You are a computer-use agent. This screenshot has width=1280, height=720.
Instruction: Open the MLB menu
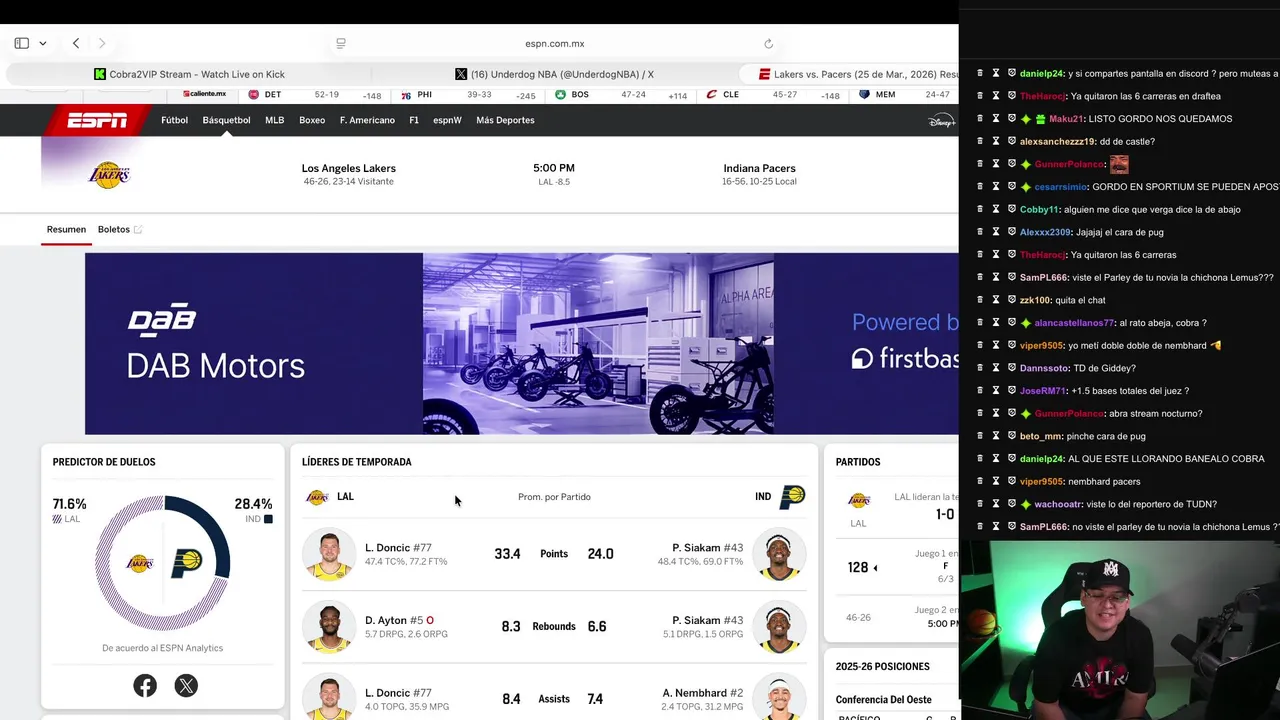coord(274,120)
